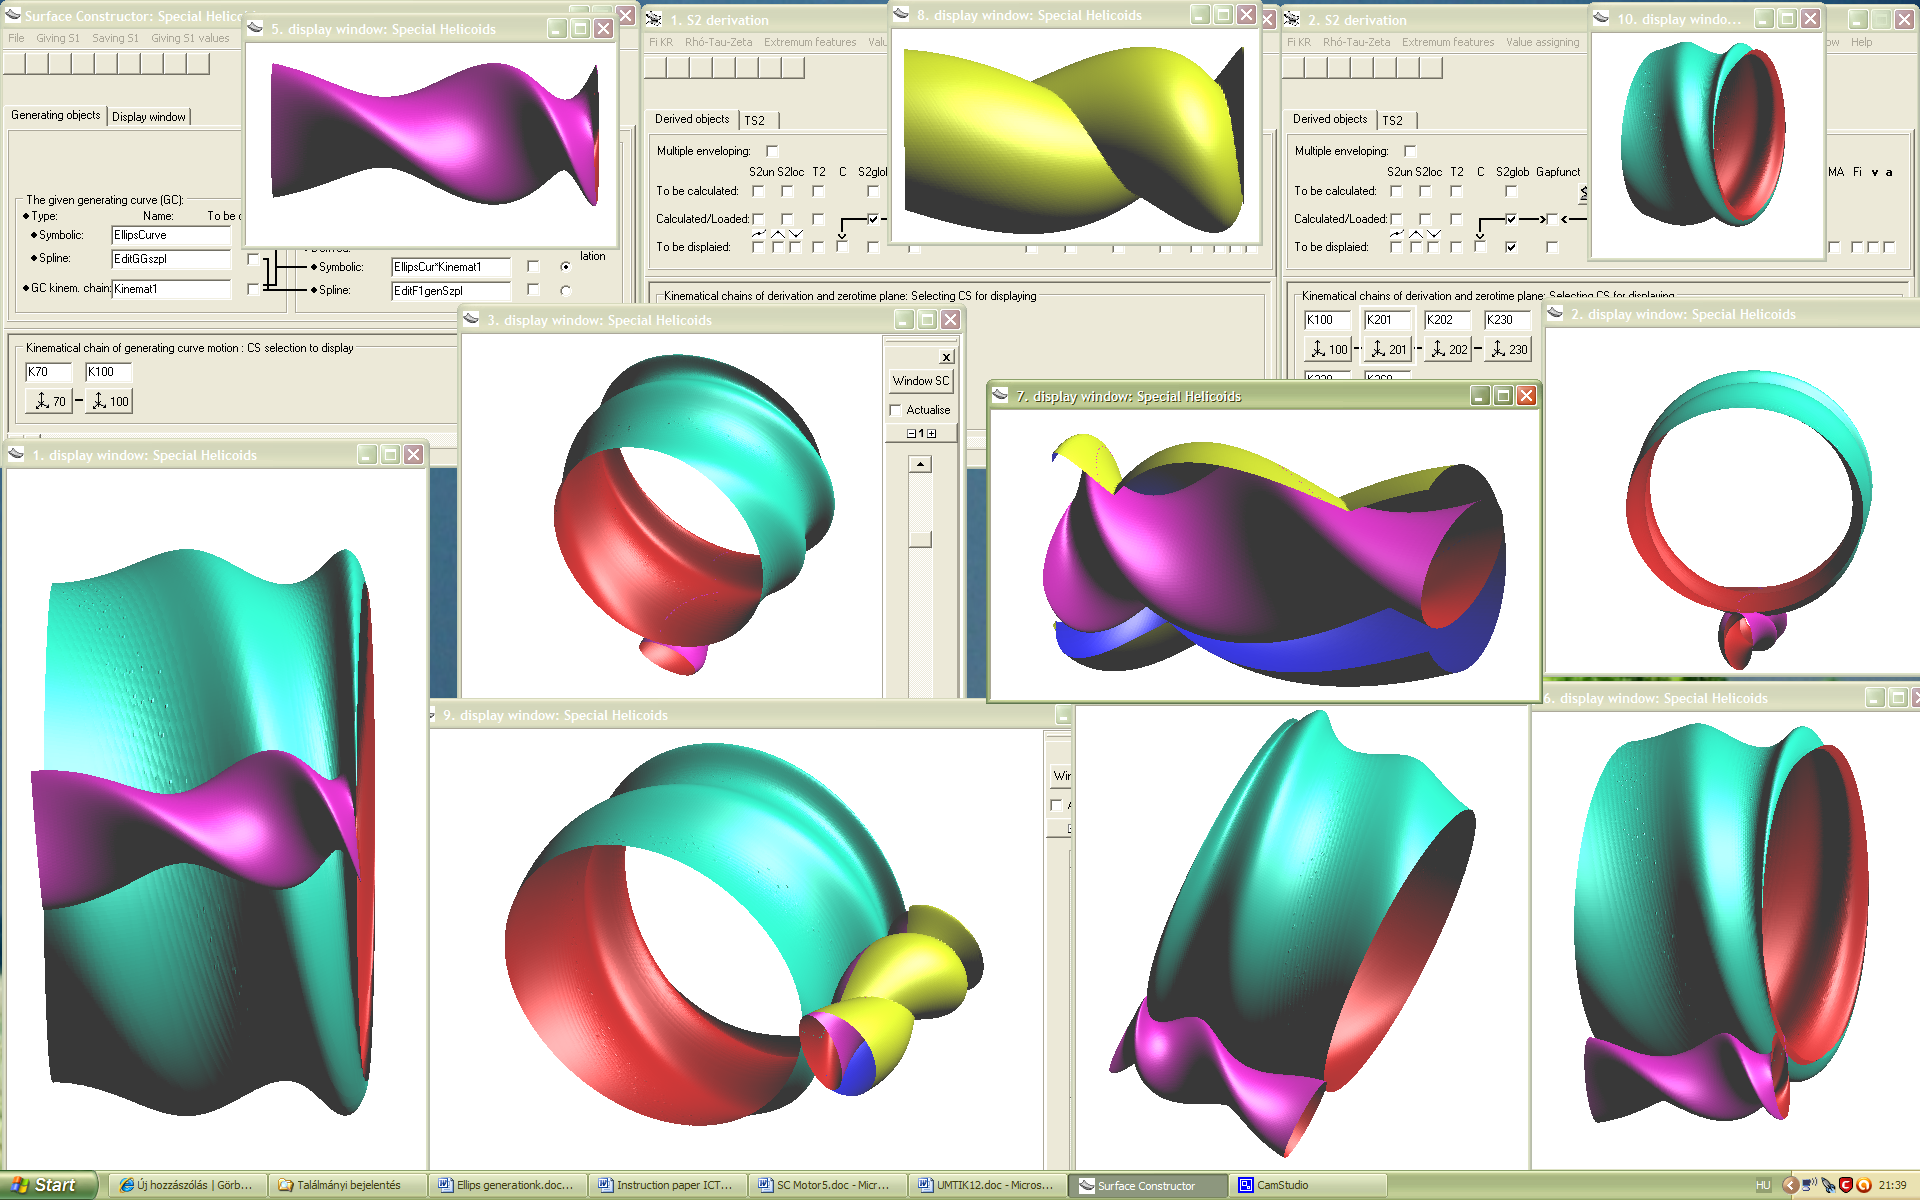Open Rhó-Tau-Zeta menu in 1. S2 derivation
Screen dimensions: 1920x1200
click(718, 42)
